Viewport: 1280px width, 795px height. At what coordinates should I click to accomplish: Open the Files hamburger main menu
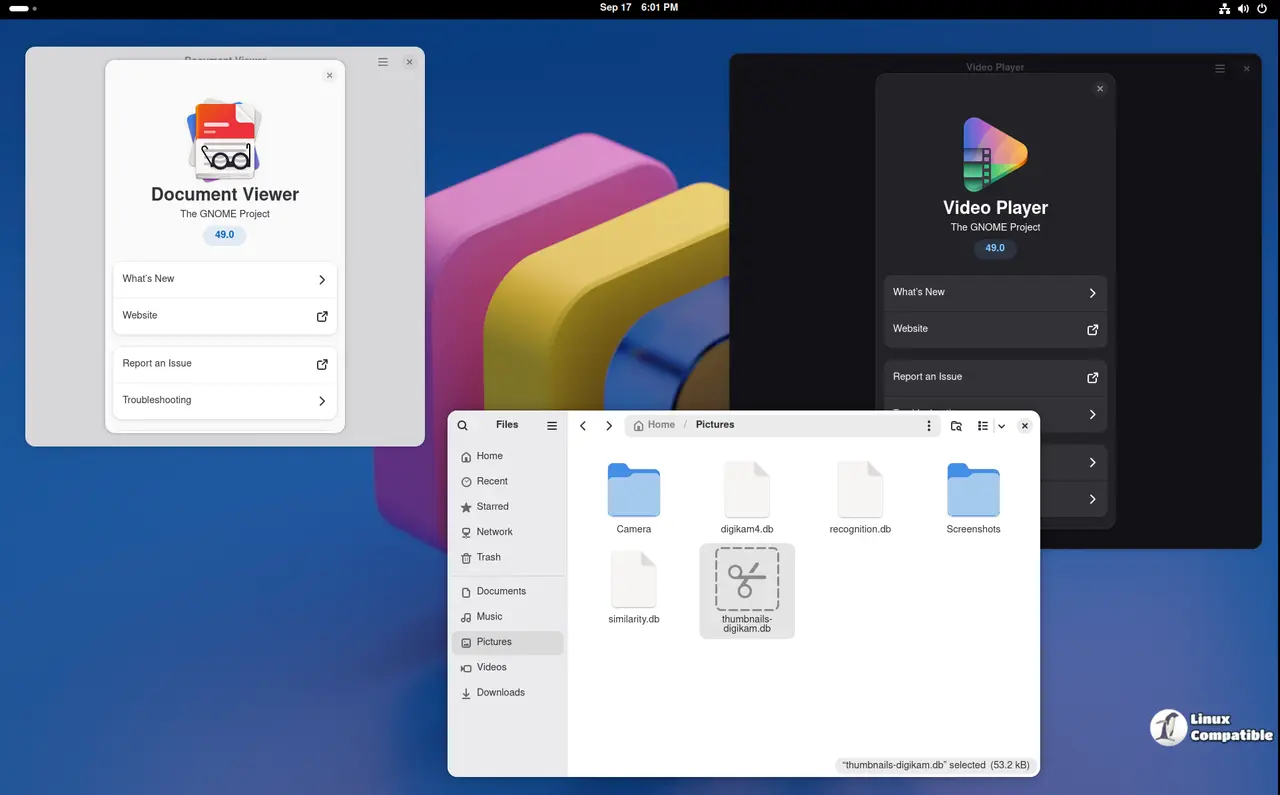tap(552, 425)
